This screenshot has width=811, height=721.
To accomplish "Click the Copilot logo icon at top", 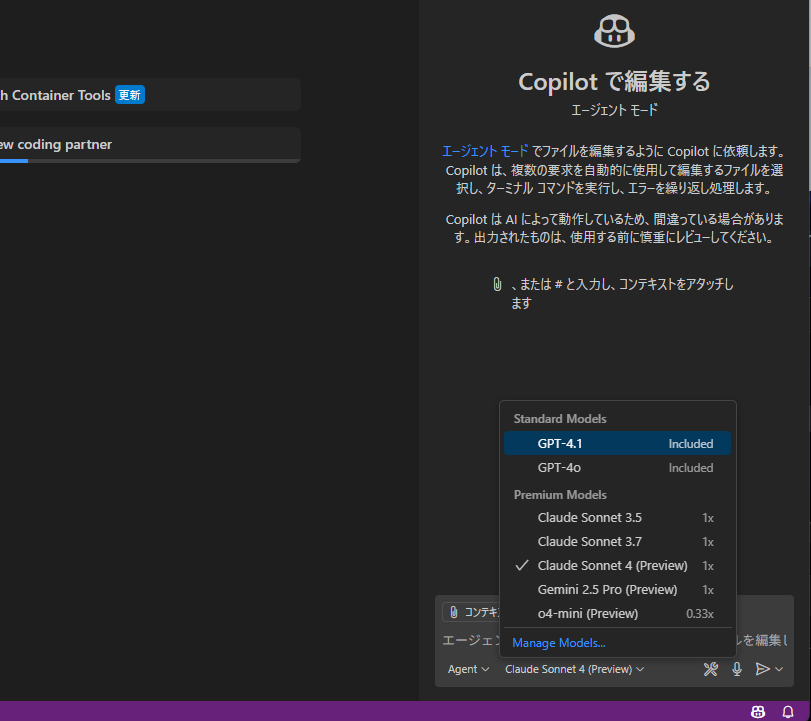I will click(x=614, y=31).
